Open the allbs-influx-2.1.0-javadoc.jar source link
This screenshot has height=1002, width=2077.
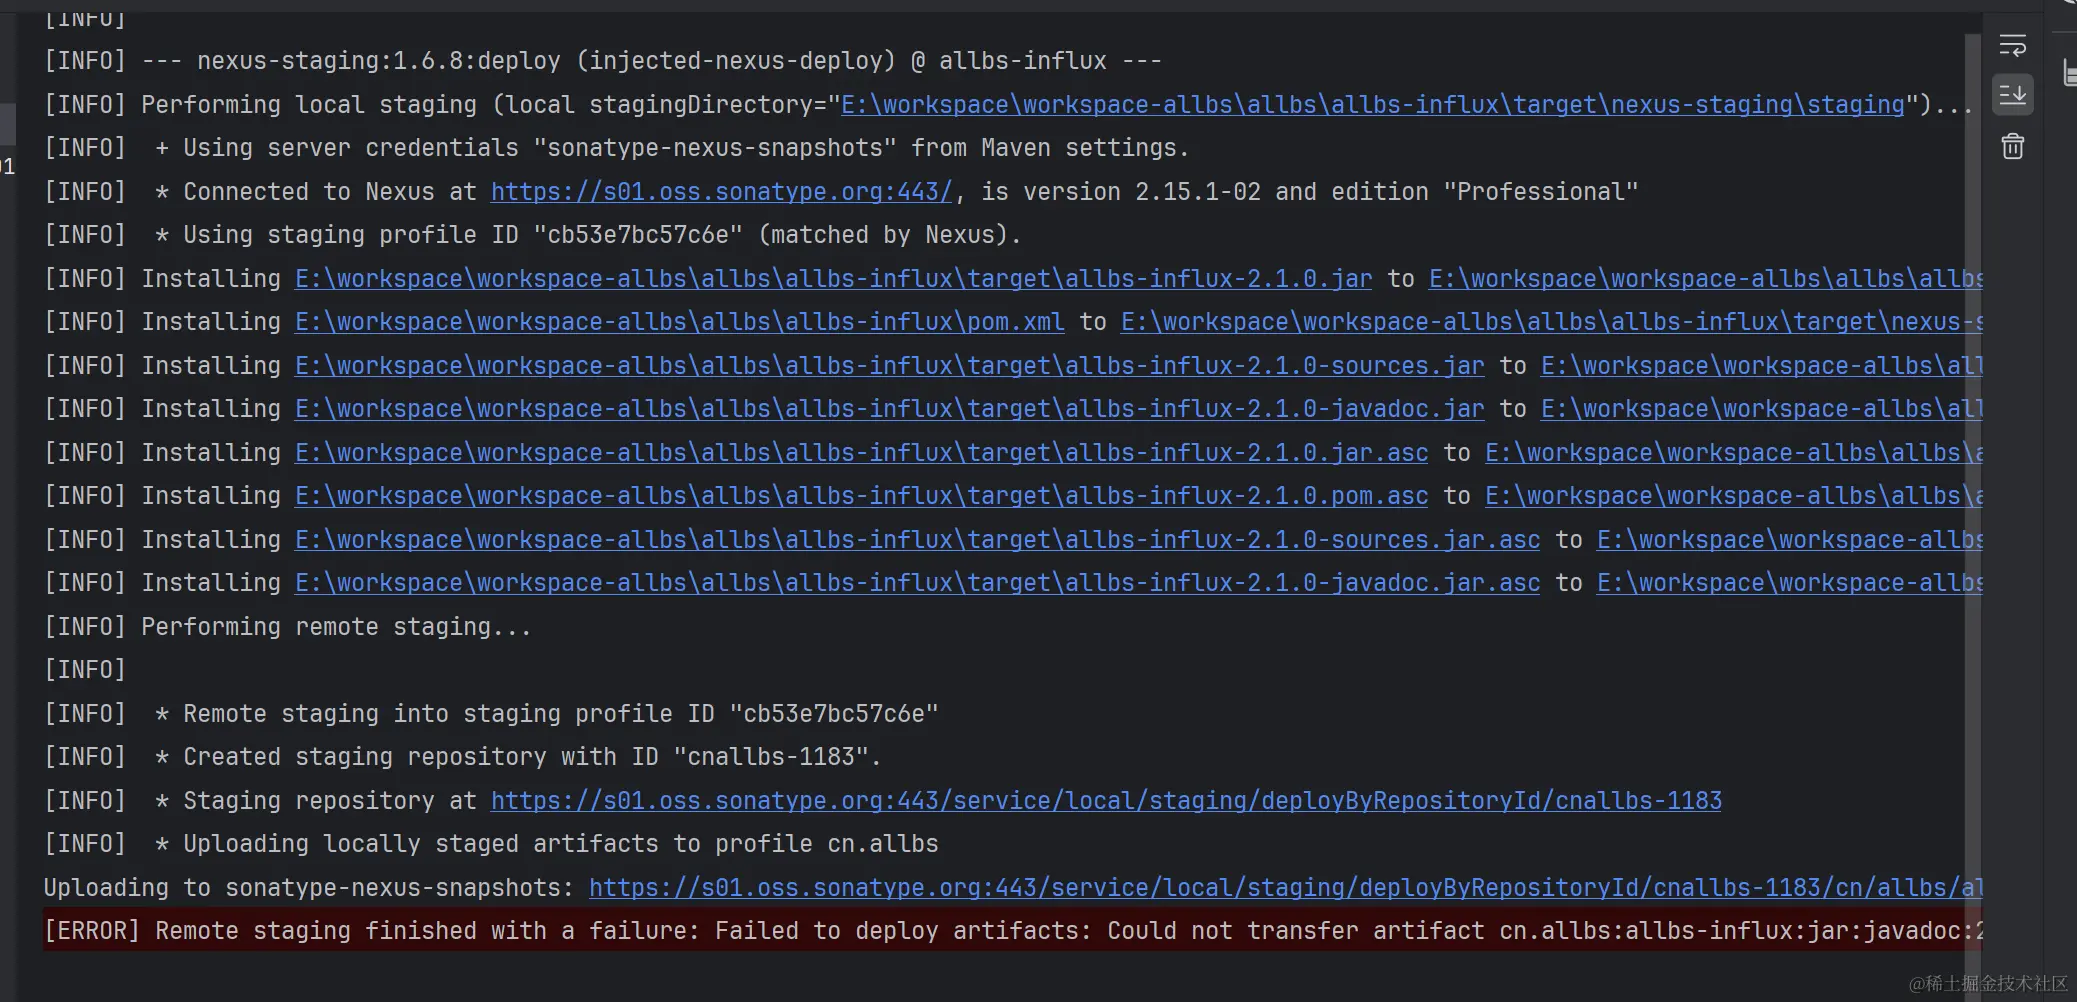coord(889,409)
